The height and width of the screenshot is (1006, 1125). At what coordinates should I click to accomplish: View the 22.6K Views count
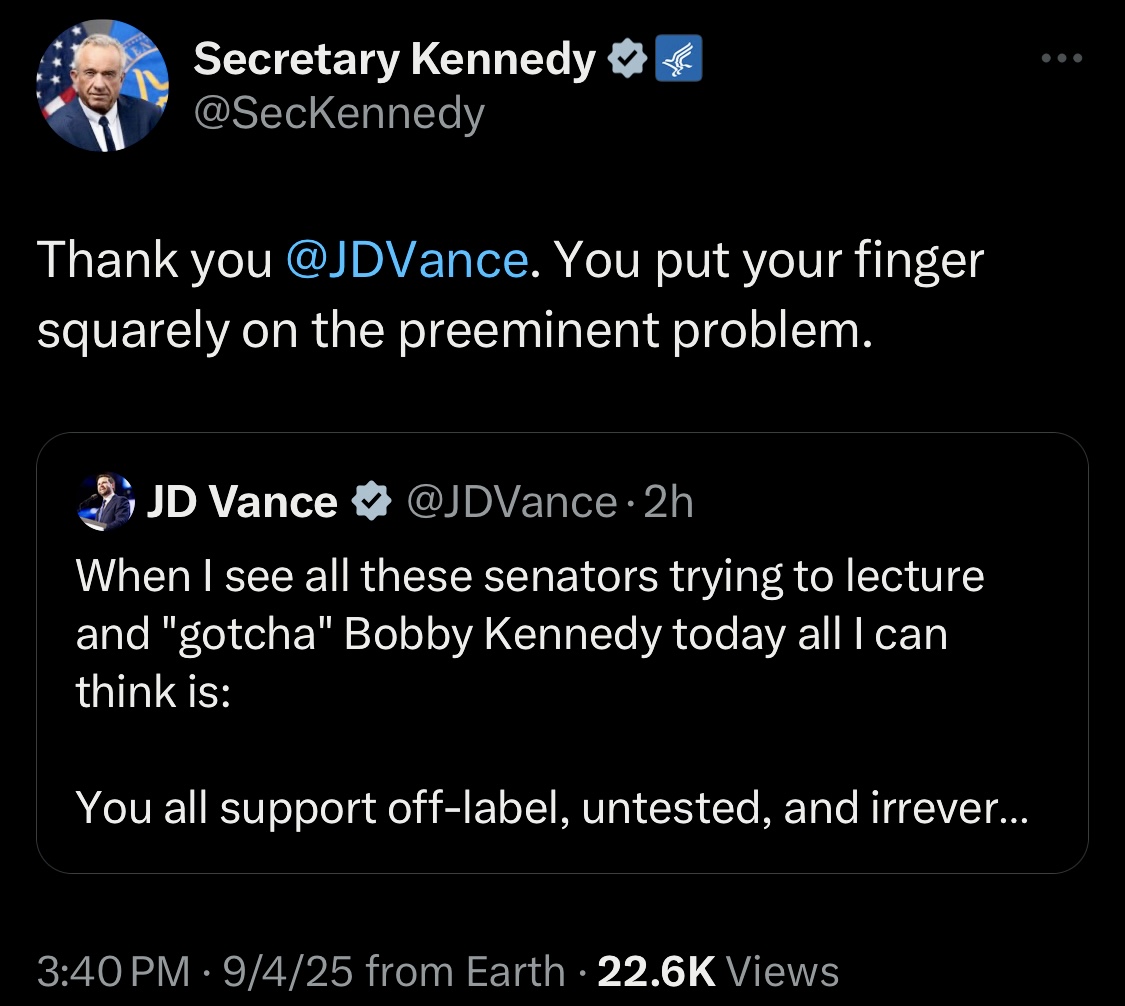tap(717, 971)
